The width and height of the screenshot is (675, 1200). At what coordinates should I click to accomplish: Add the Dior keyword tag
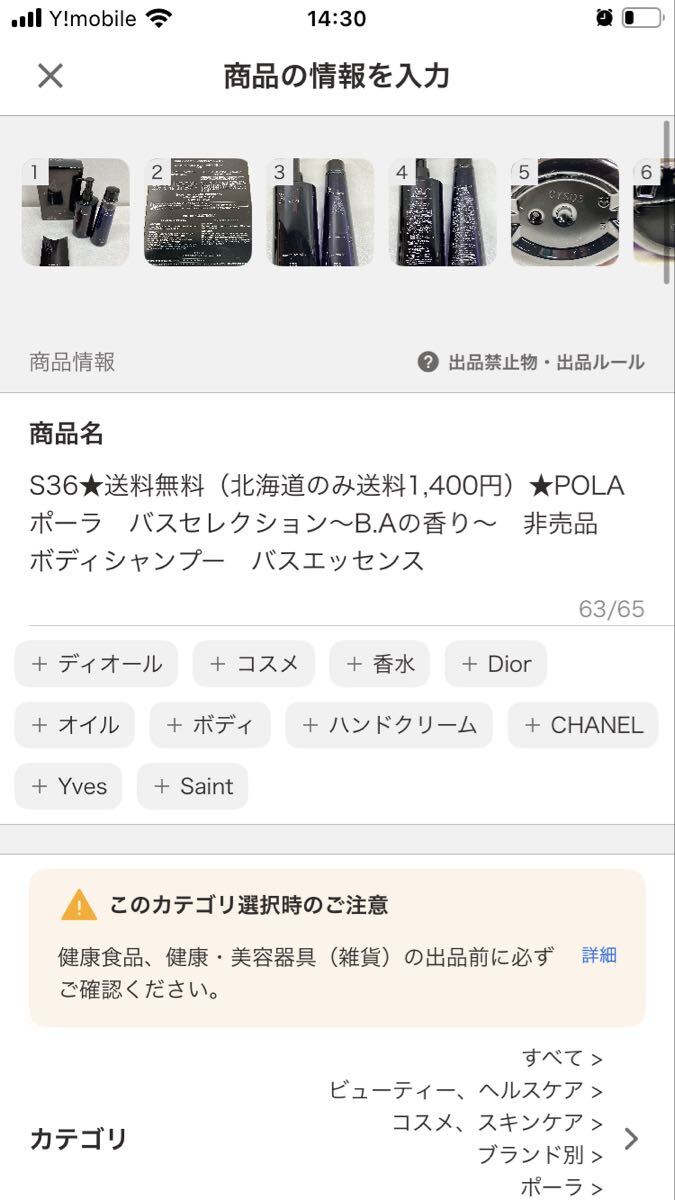tap(496, 664)
